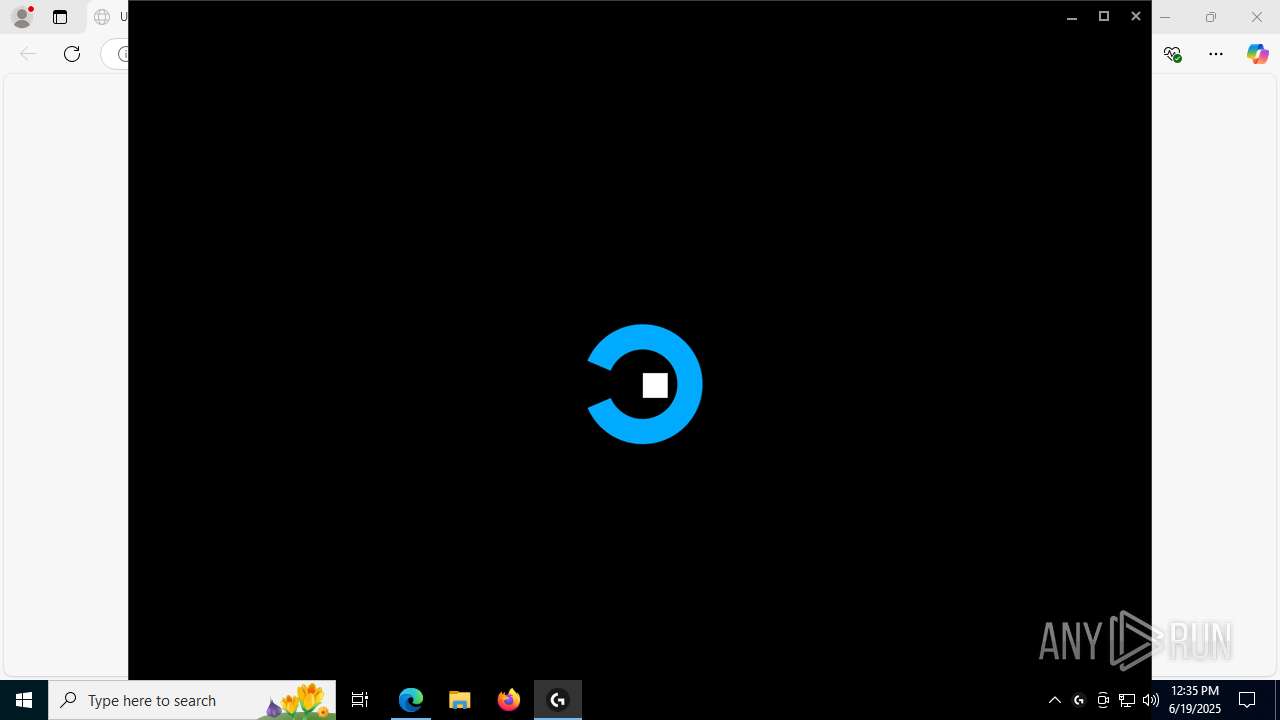Select the Edge browser tab
The image size is (1280, 720).
pos(108,17)
